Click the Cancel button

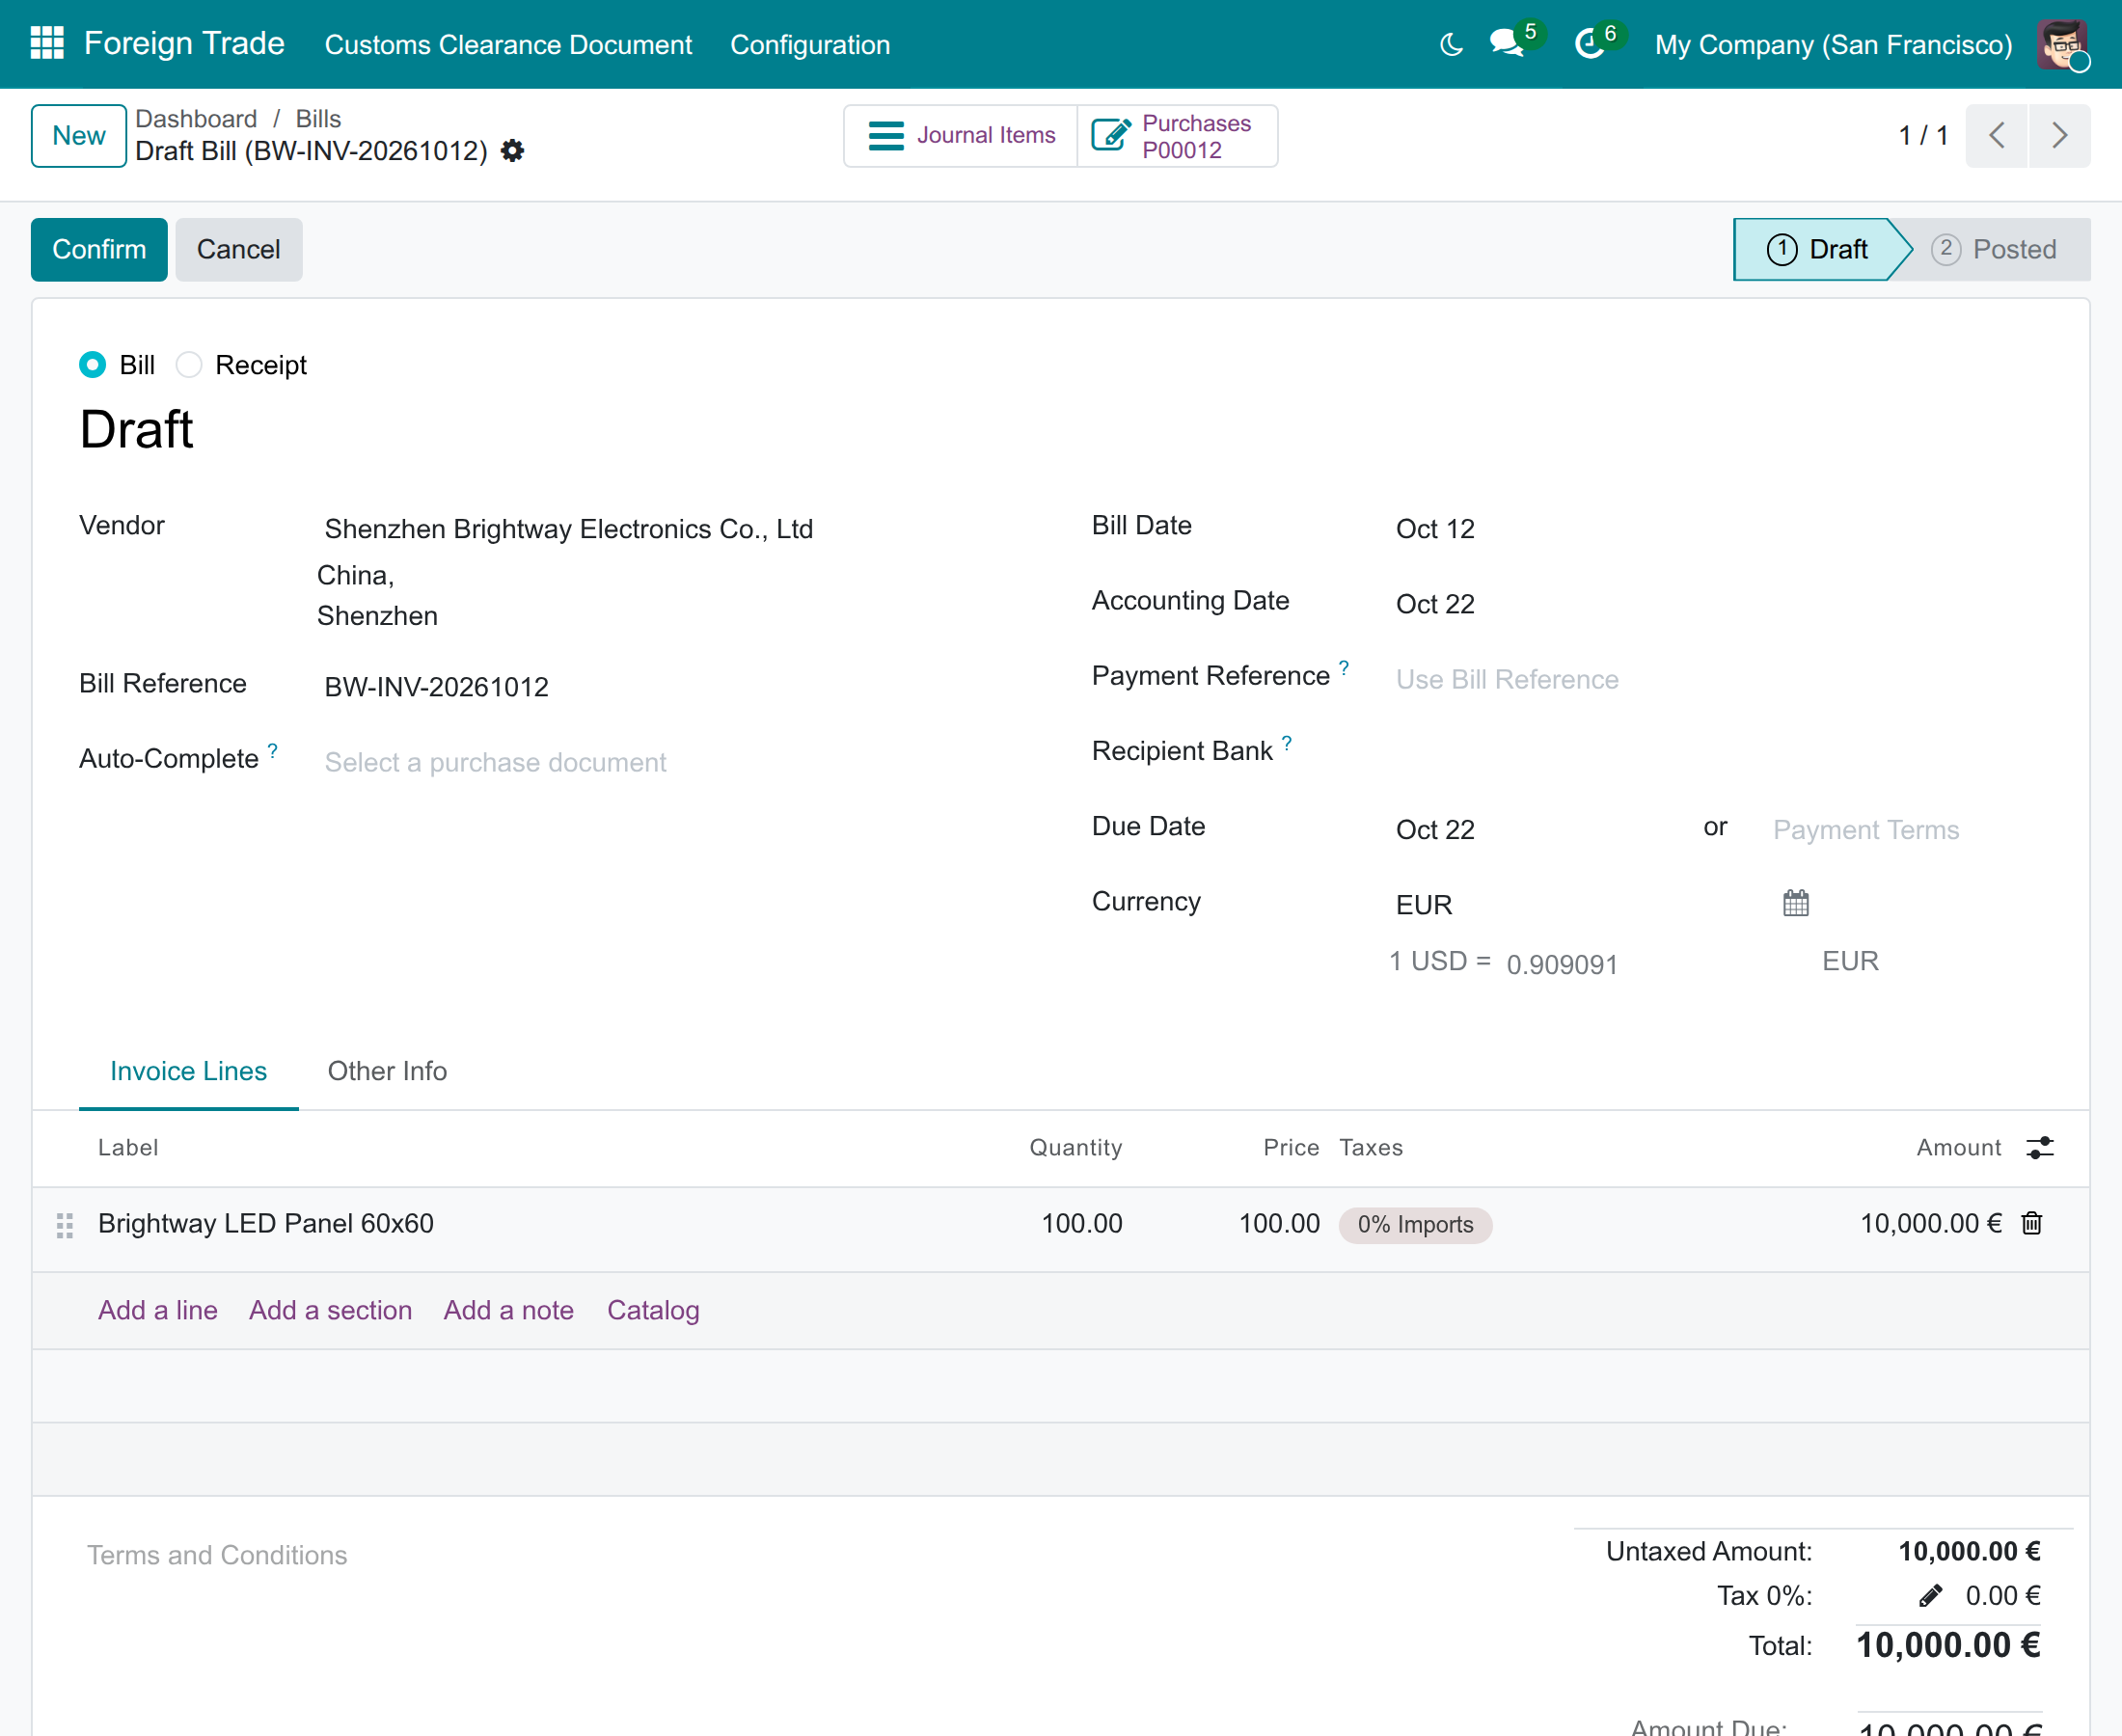point(238,249)
